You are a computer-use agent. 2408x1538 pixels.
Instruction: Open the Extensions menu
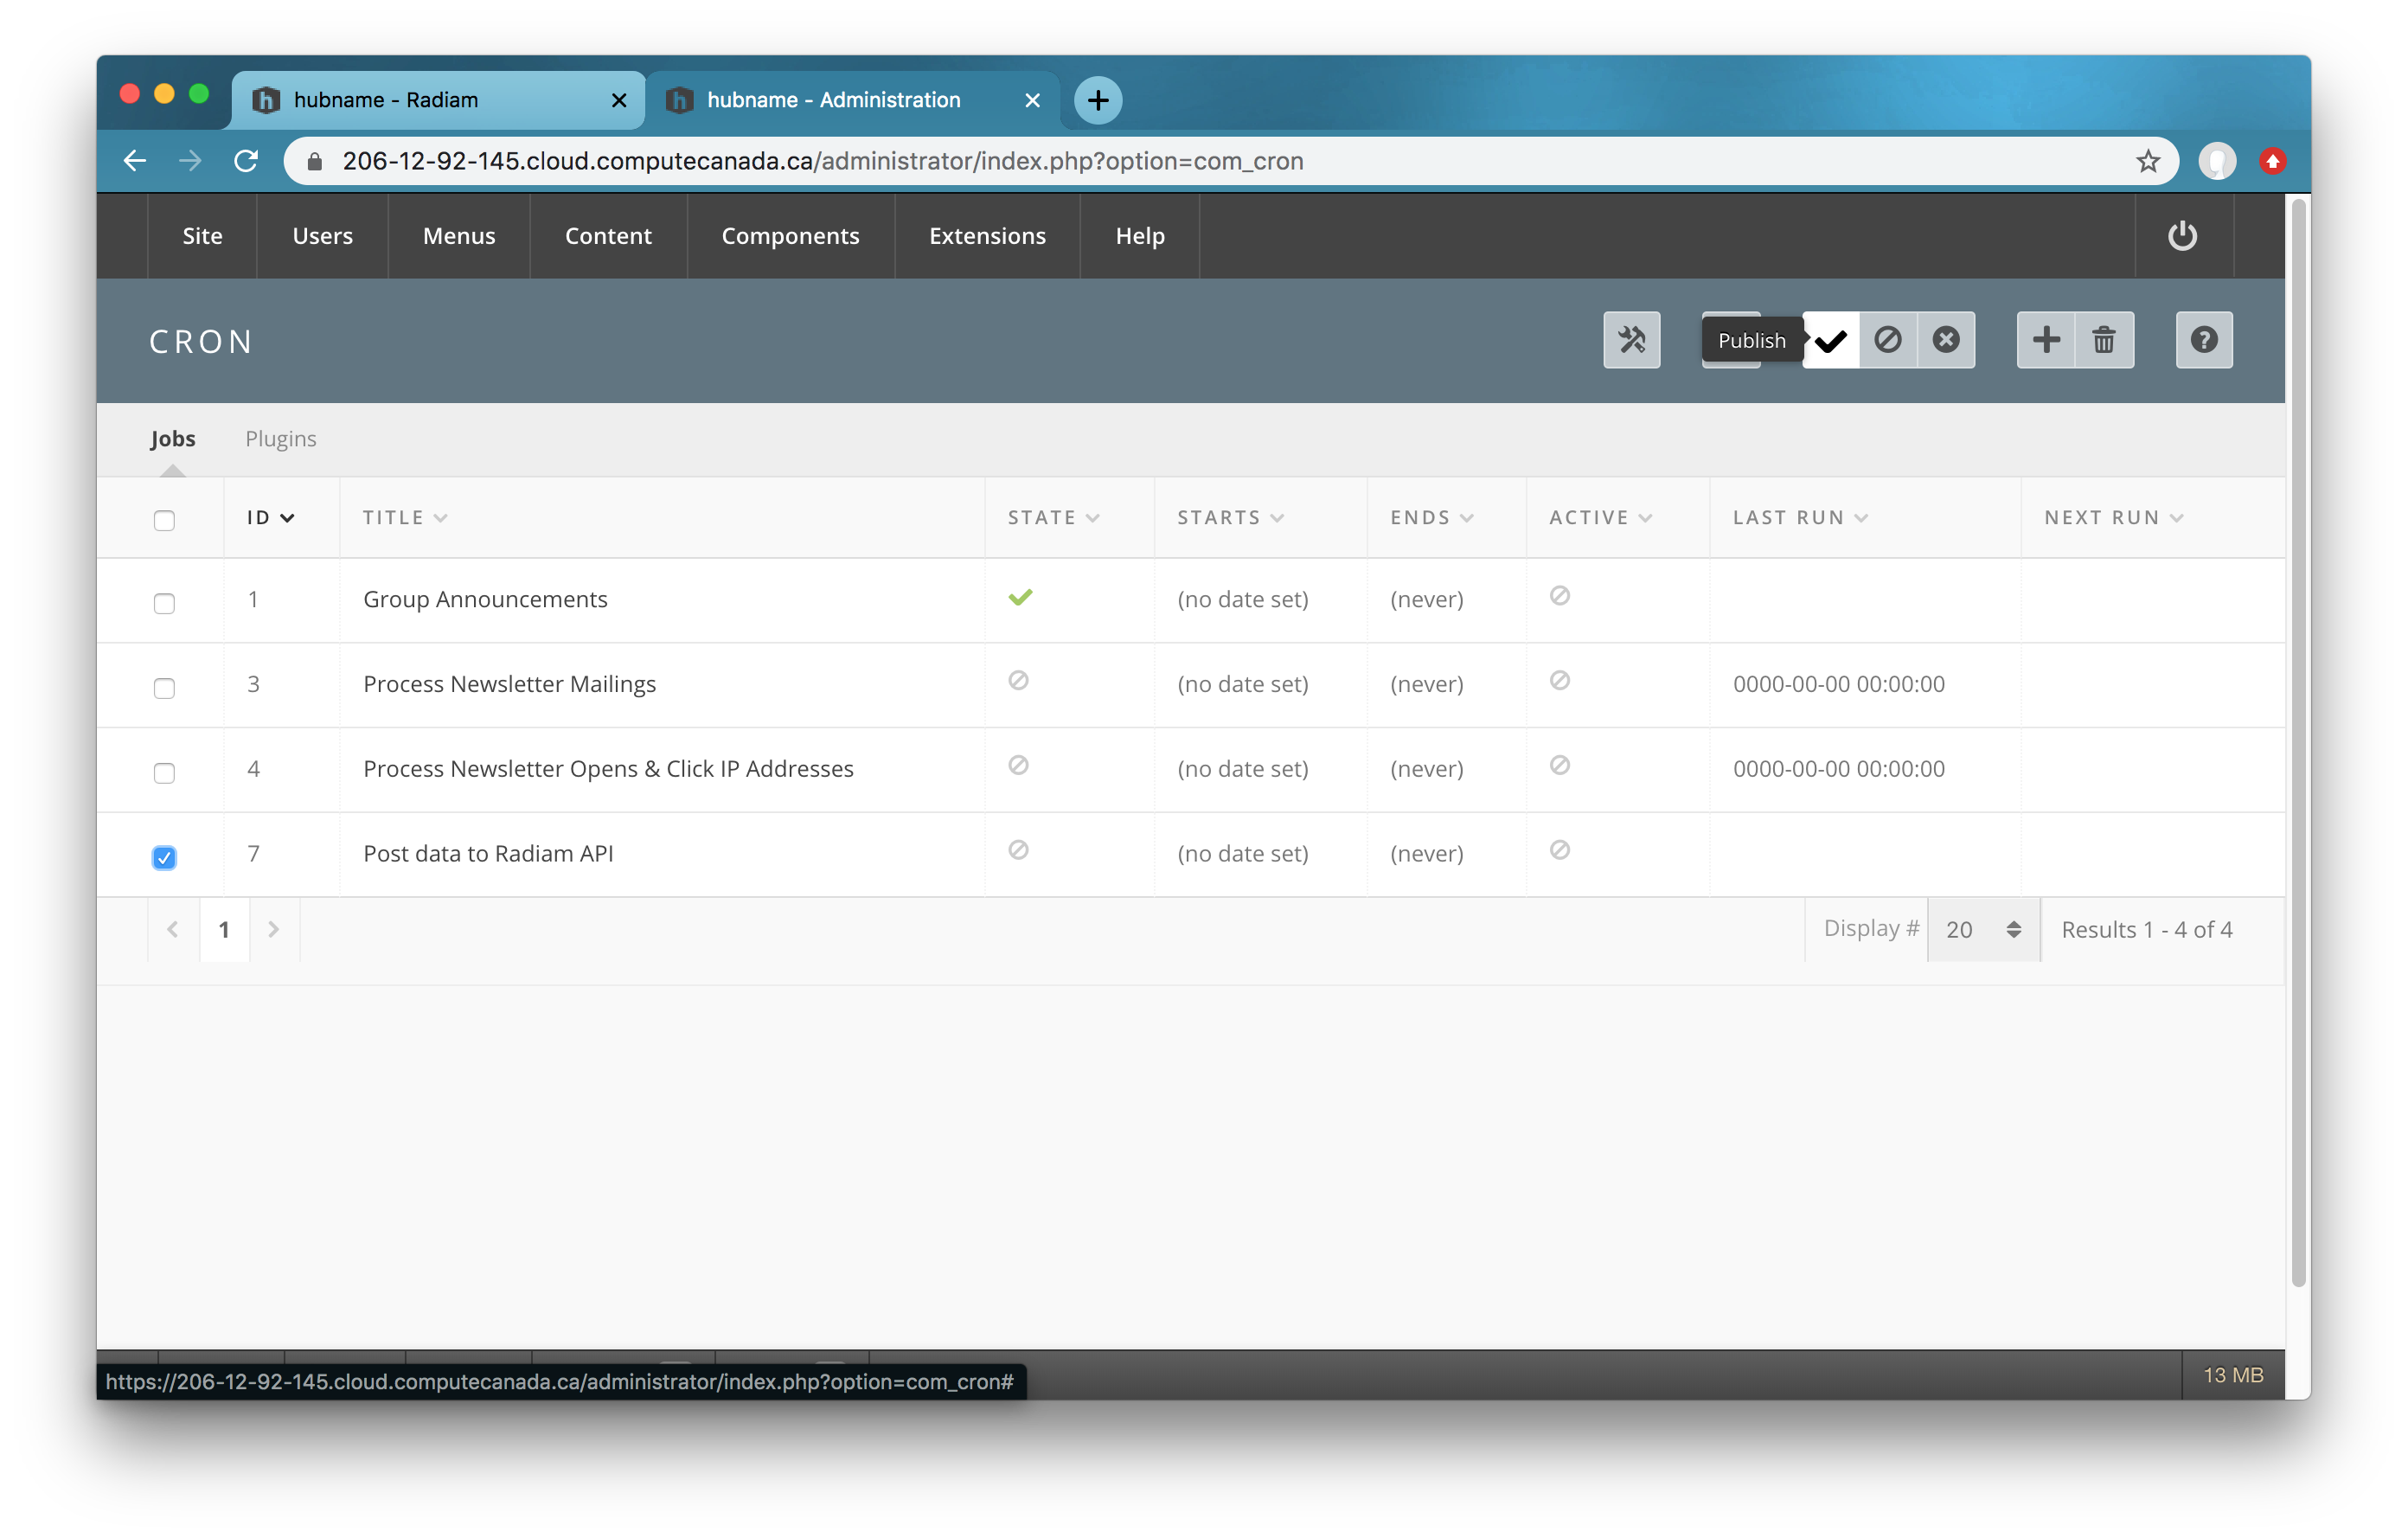(x=987, y=236)
